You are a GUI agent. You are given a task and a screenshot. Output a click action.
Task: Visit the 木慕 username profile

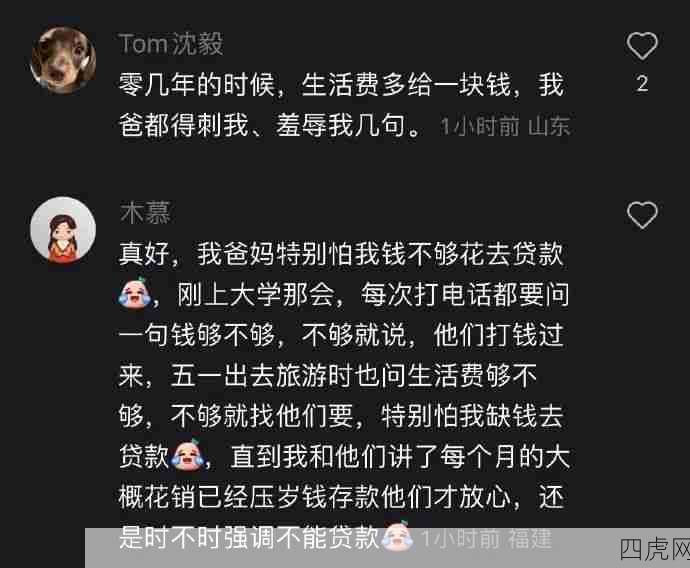pyautogui.click(x=145, y=213)
